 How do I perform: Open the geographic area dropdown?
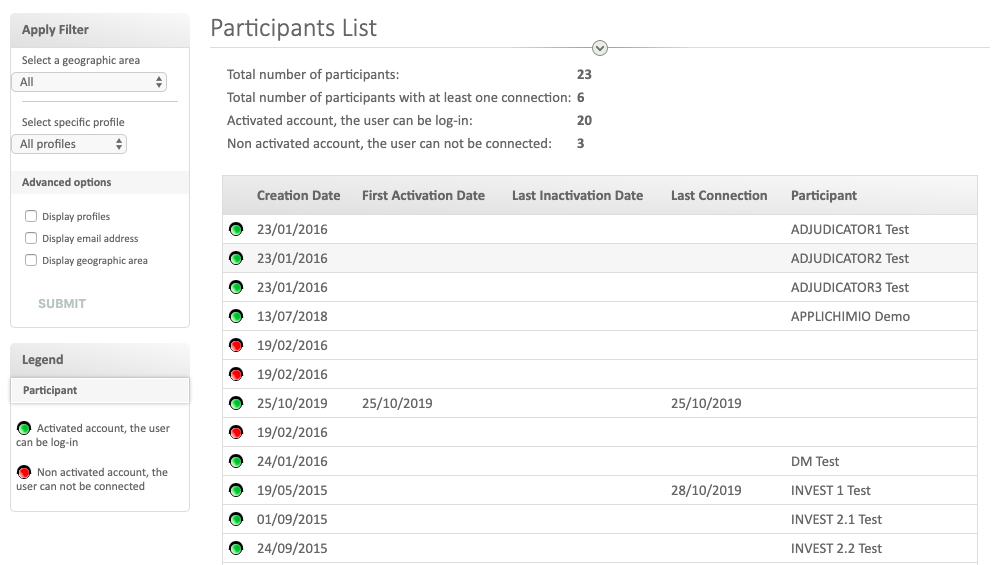tap(89, 82)
